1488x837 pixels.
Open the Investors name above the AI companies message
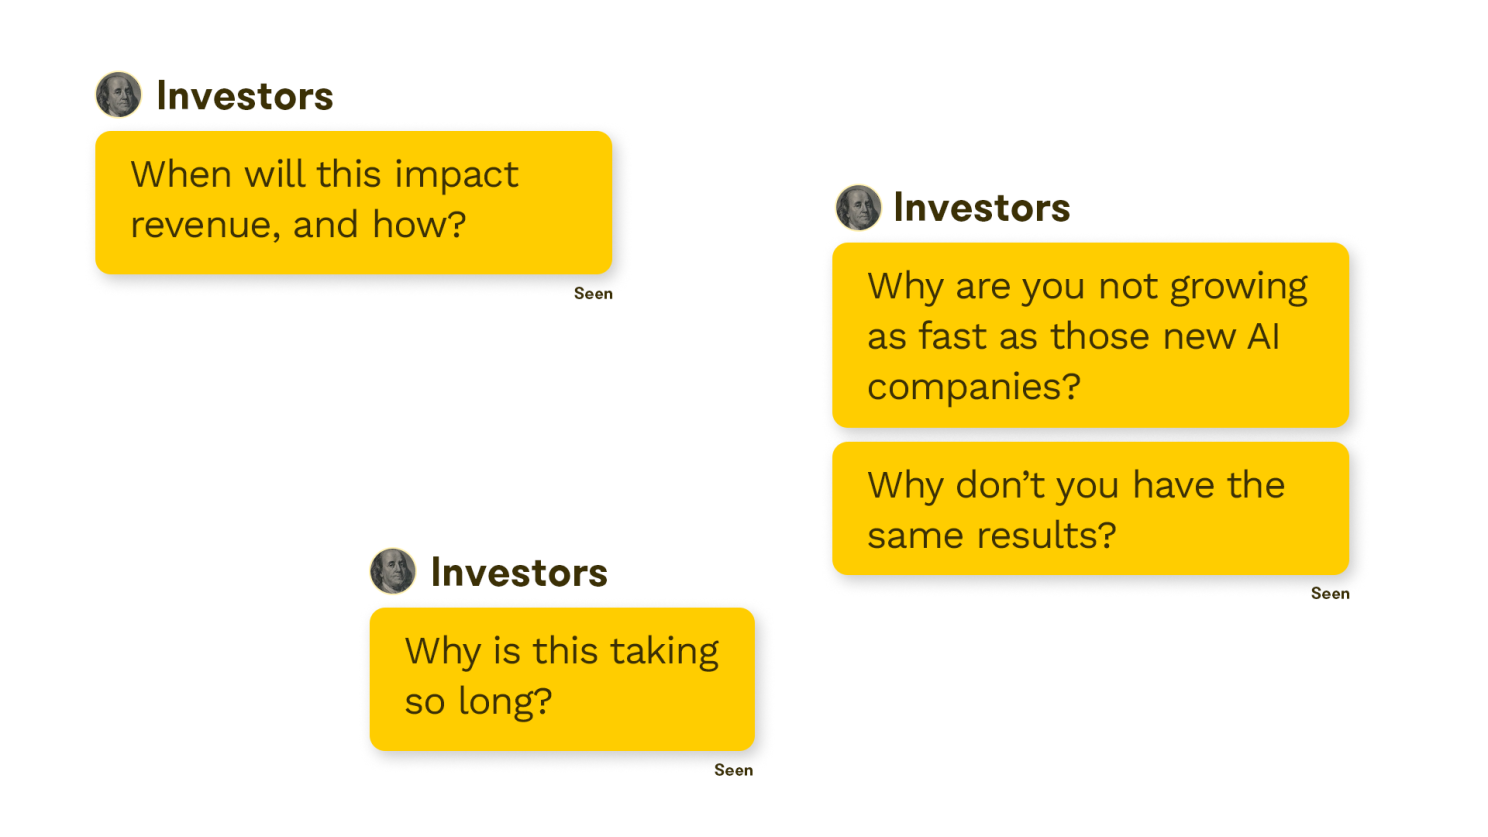981,208
